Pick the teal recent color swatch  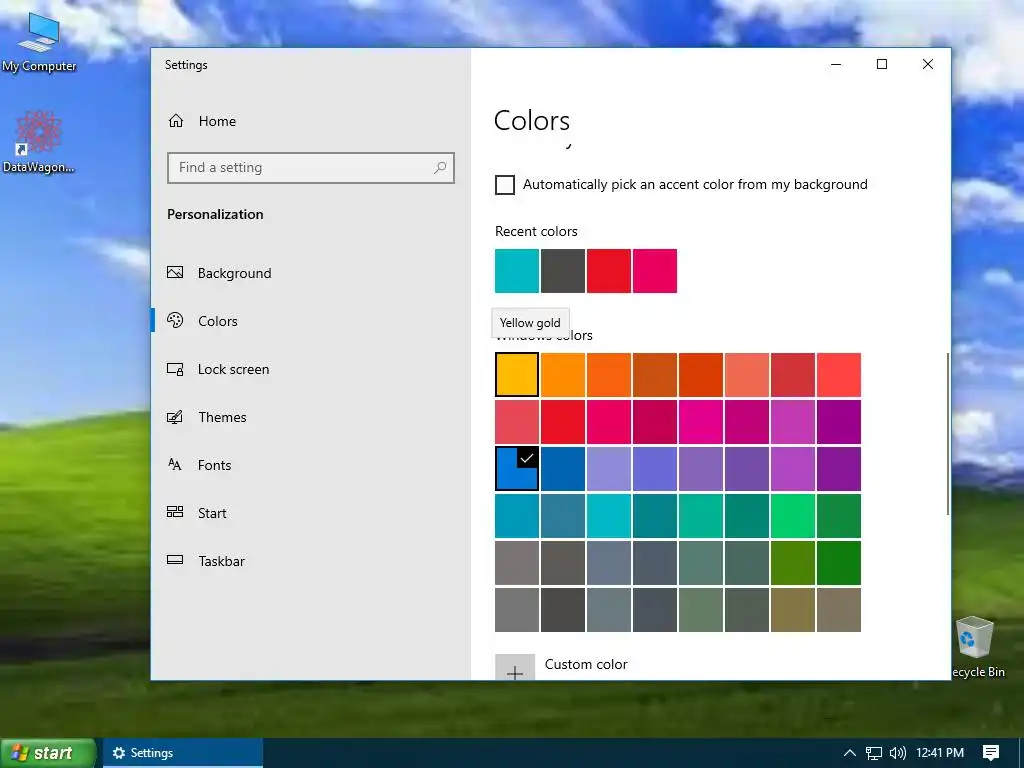[517, 271]
